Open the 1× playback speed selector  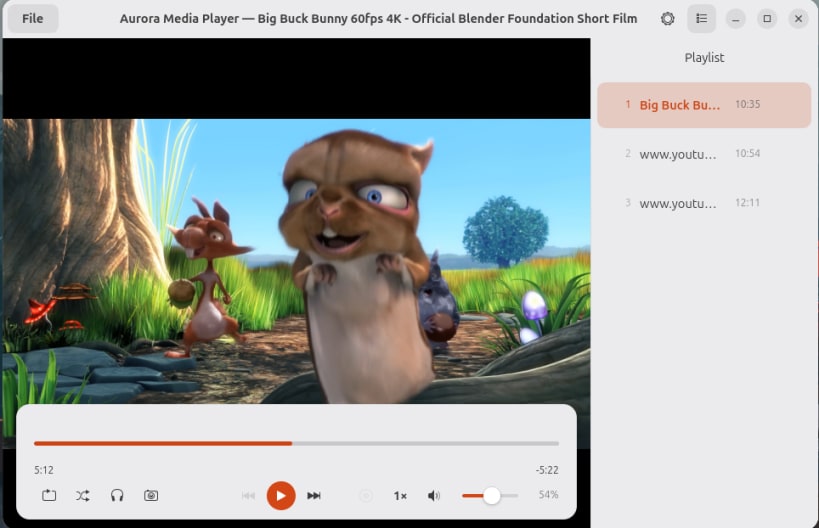tap(400, 495)
